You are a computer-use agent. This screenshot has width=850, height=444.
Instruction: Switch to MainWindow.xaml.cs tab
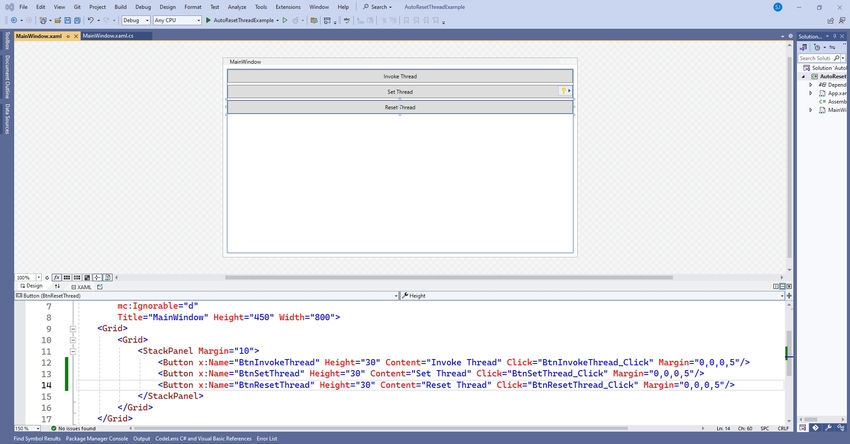(x=108, y=35)
